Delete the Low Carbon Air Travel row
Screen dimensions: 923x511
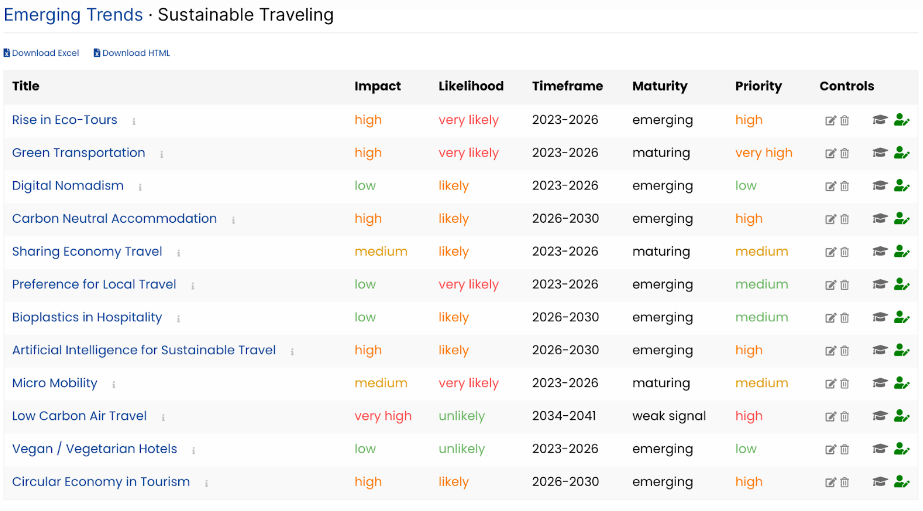845,417
